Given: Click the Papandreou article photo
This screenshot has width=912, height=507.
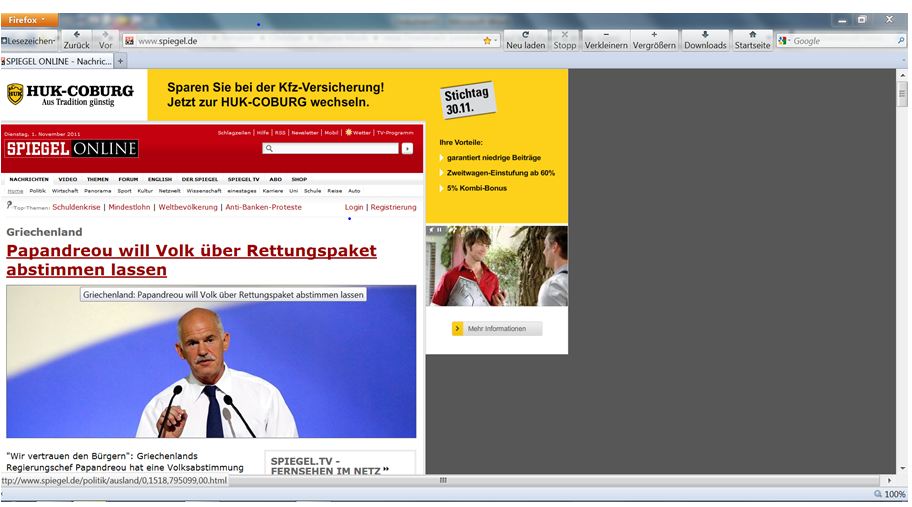Looking at the screenshot, I should pos(211,361).
